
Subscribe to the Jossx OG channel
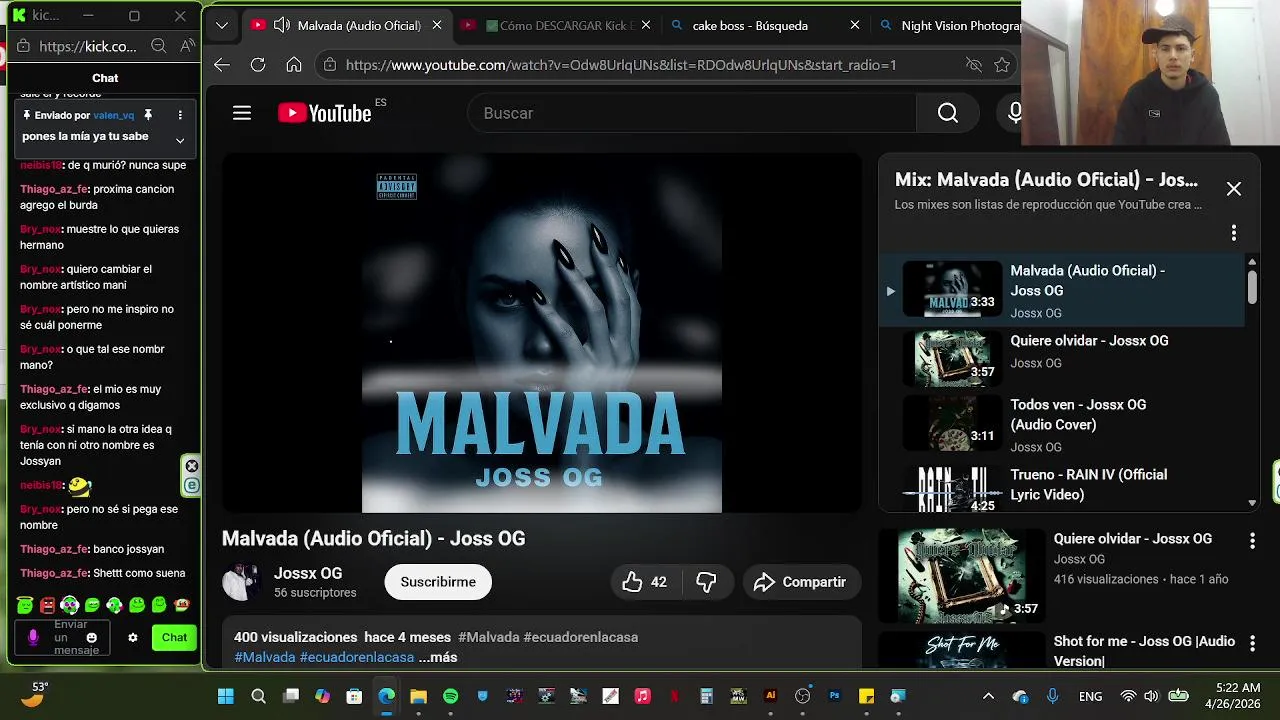pyautogui.click(x=438, y=582)
